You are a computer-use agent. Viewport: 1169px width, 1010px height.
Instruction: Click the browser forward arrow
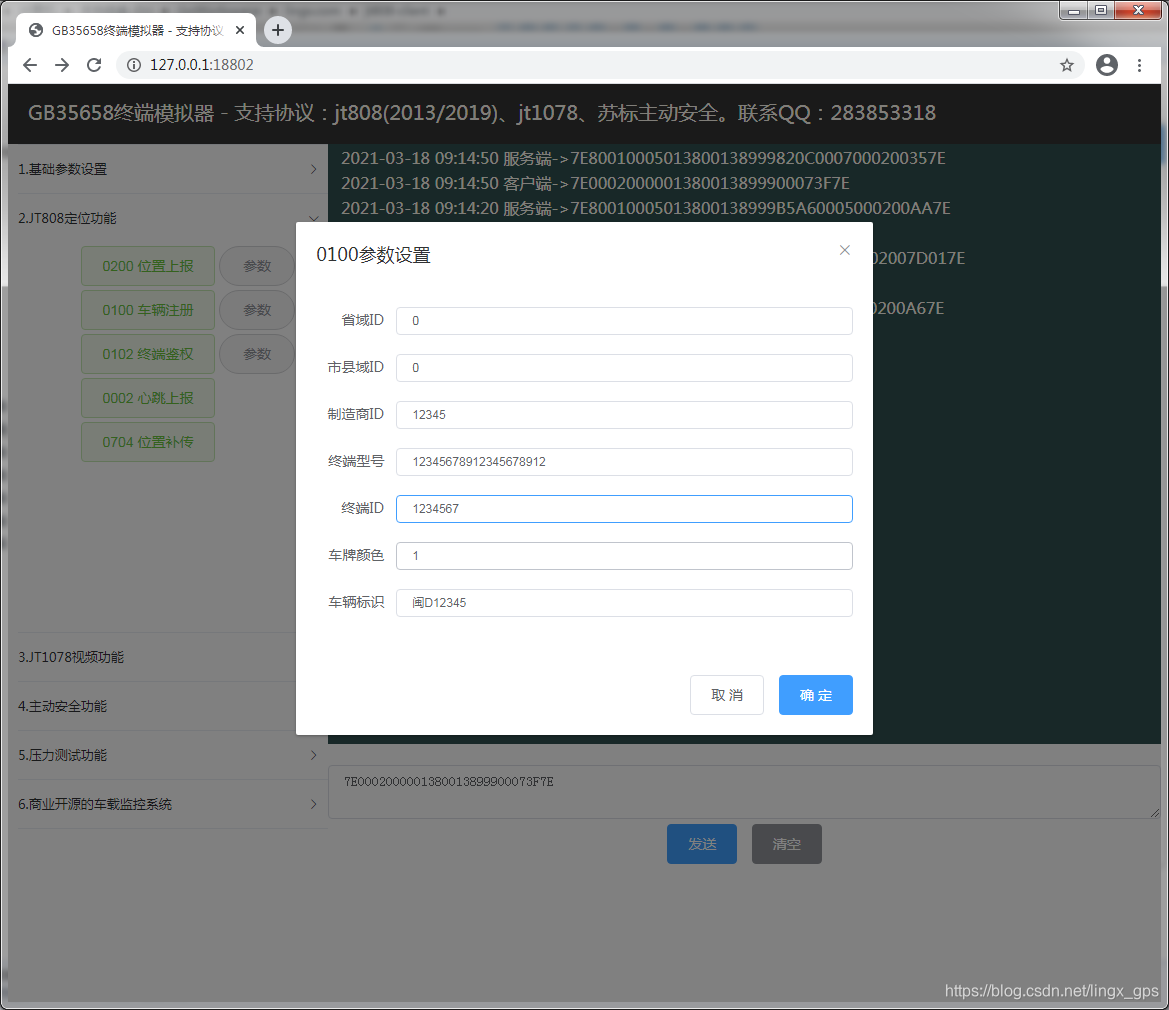62,65
